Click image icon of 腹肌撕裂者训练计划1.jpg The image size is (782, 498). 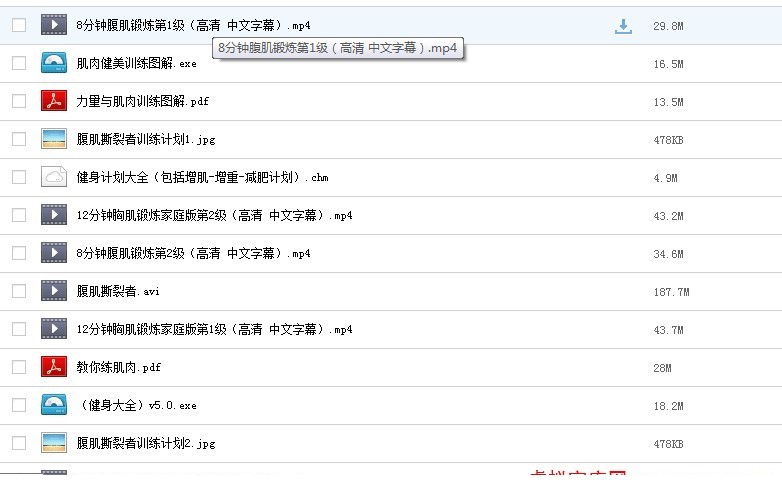(54, 139)
